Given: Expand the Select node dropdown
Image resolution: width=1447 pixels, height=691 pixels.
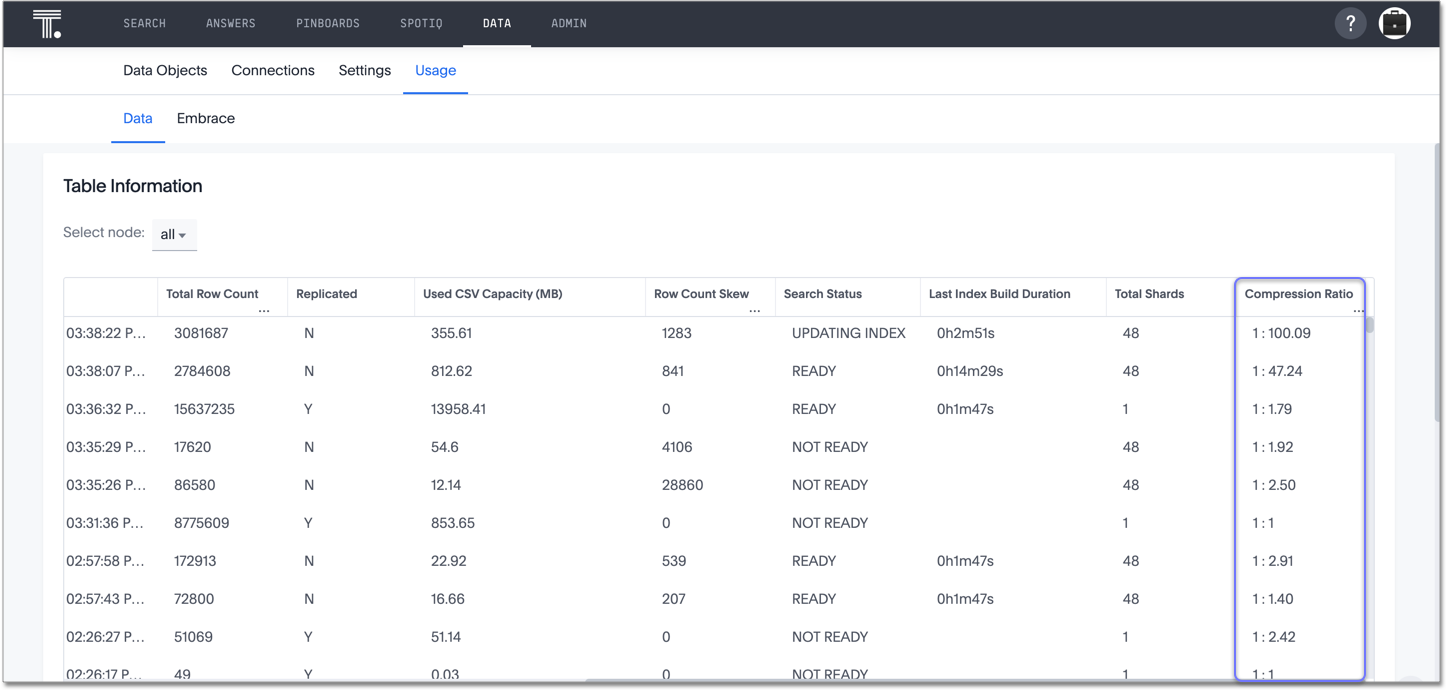Looking at the screenshot, I should [174, 234].
